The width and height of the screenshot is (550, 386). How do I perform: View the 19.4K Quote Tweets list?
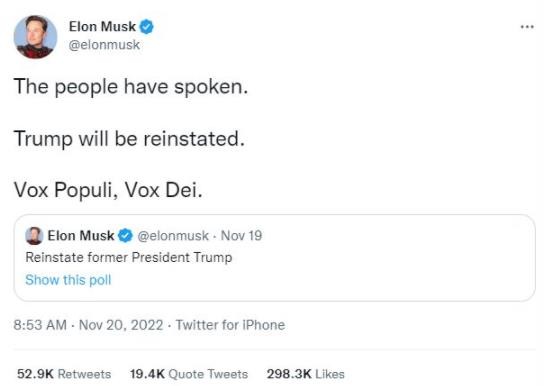tap(189, 374)
